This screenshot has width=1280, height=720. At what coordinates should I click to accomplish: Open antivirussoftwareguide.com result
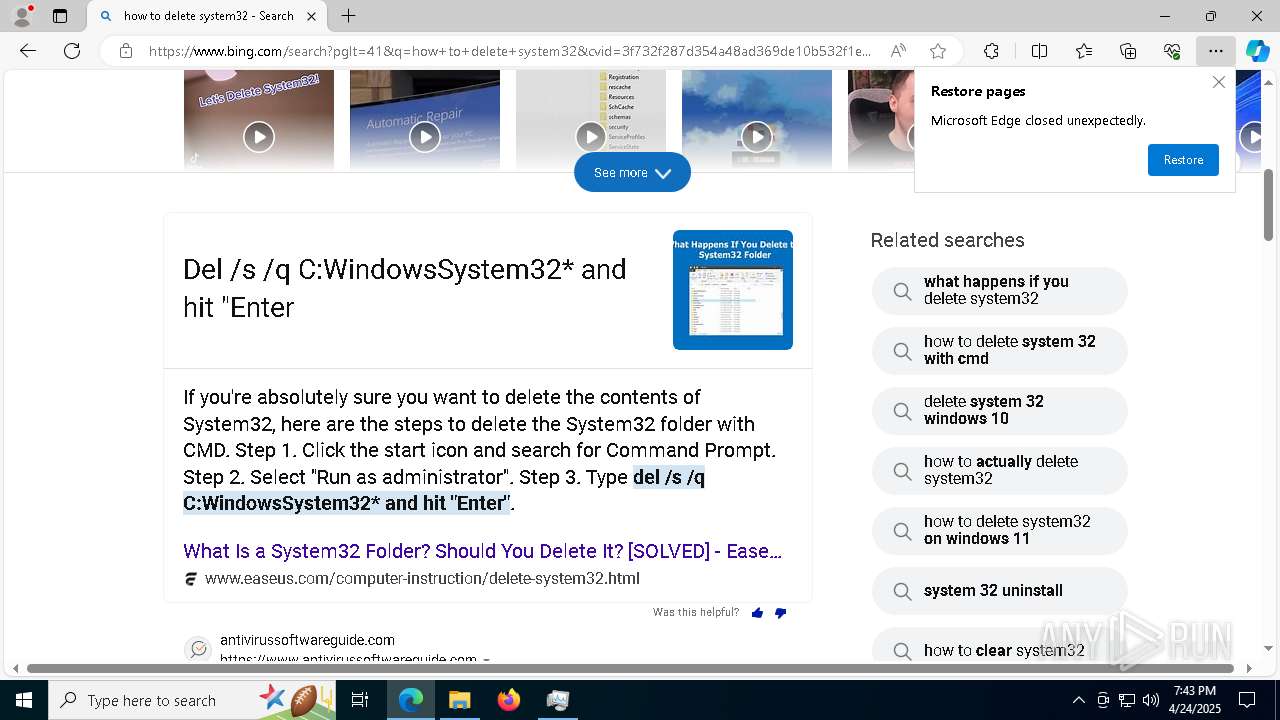307,640
